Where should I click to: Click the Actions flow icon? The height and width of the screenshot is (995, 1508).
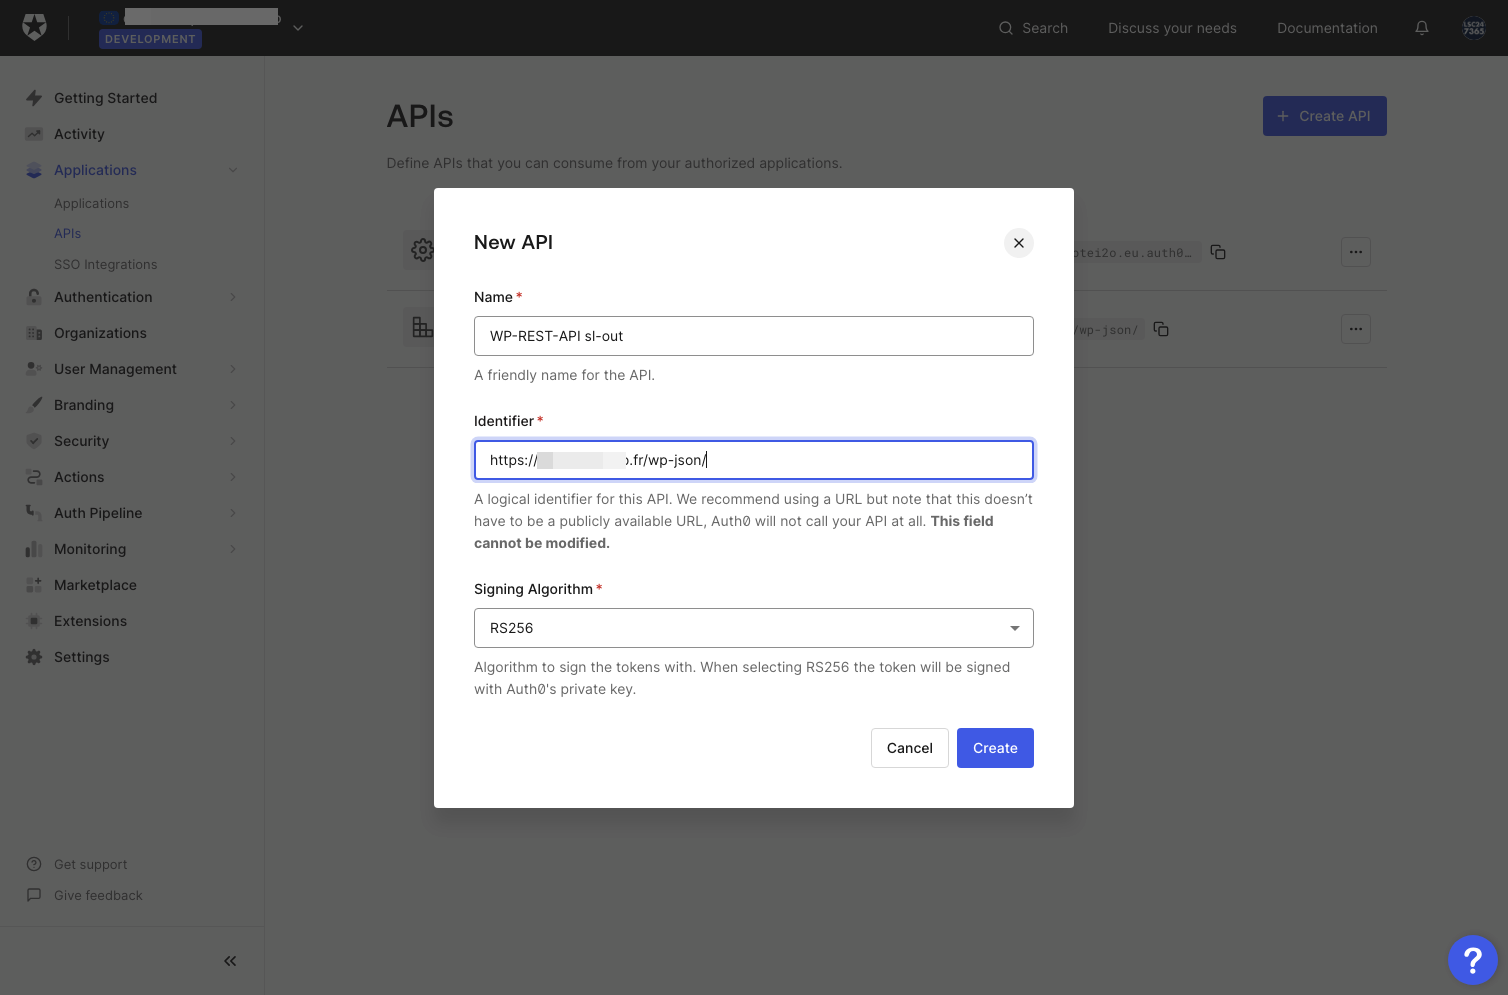(x=34, y=477)
